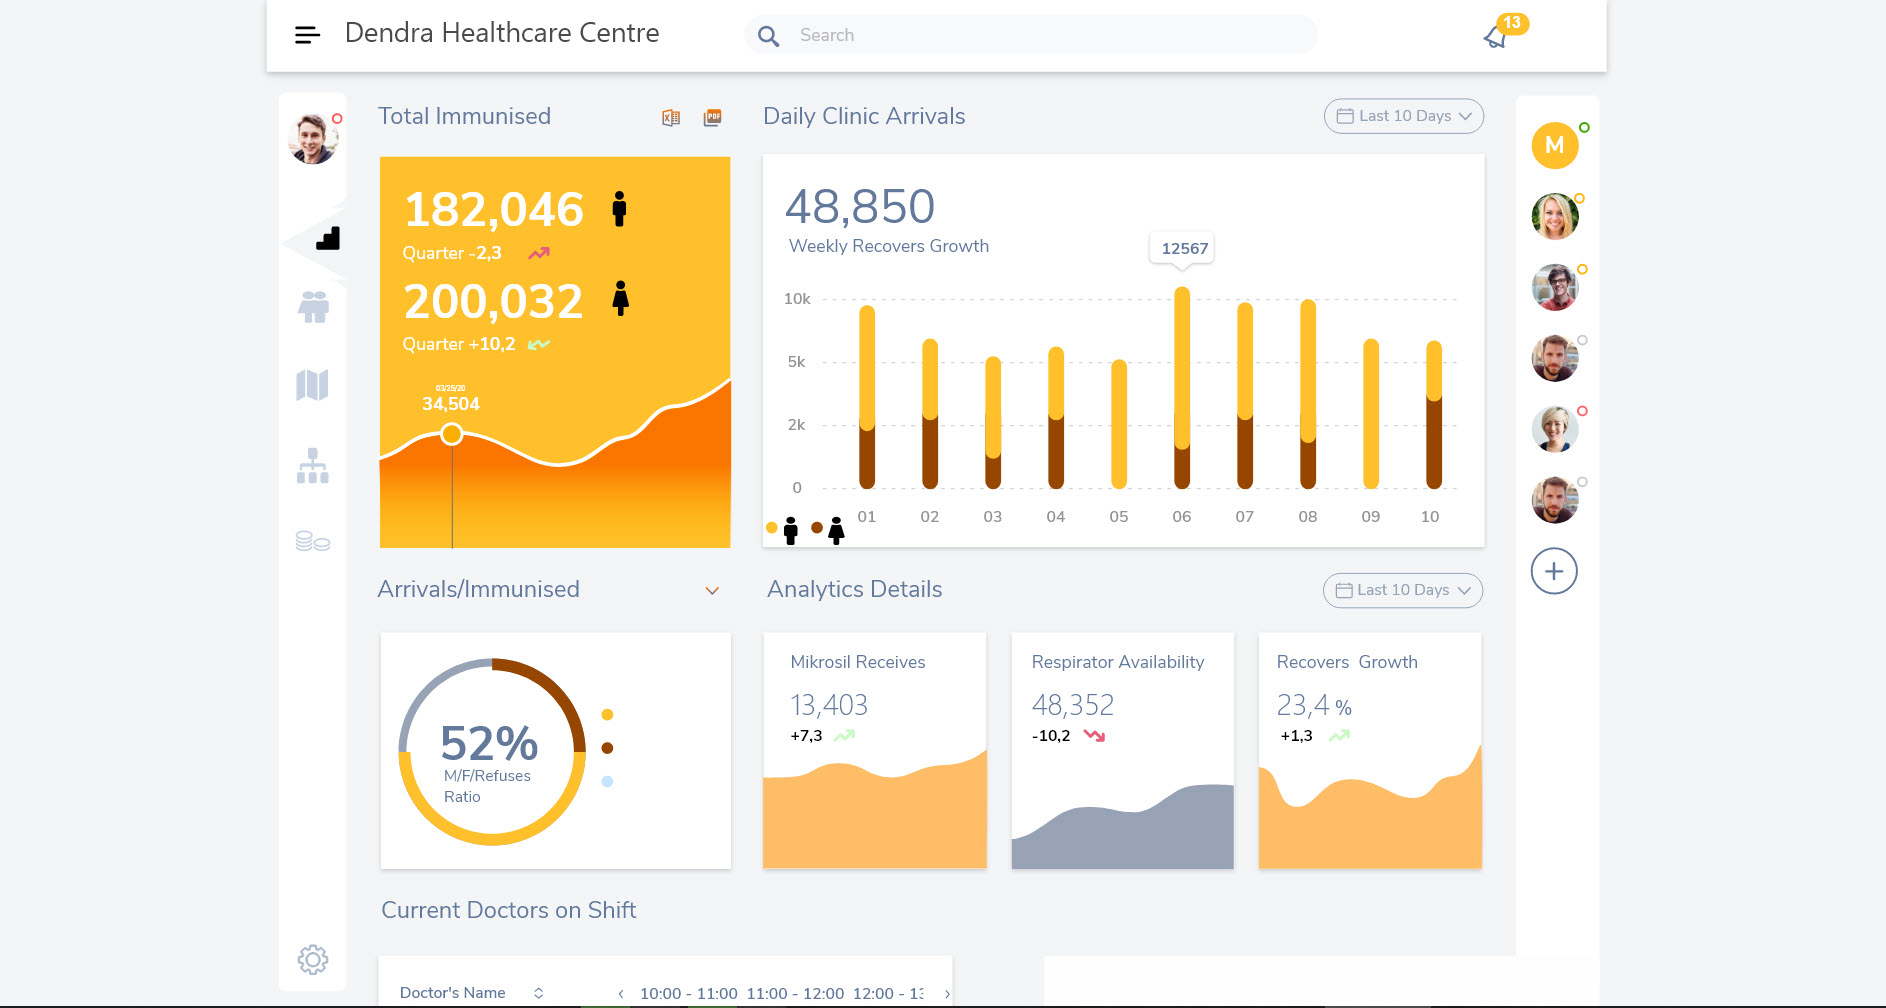Export Total Immunised to Excel
The width and height of the screenshot is (1886, 1008).
pyautogui.click(x=671, y=118)
